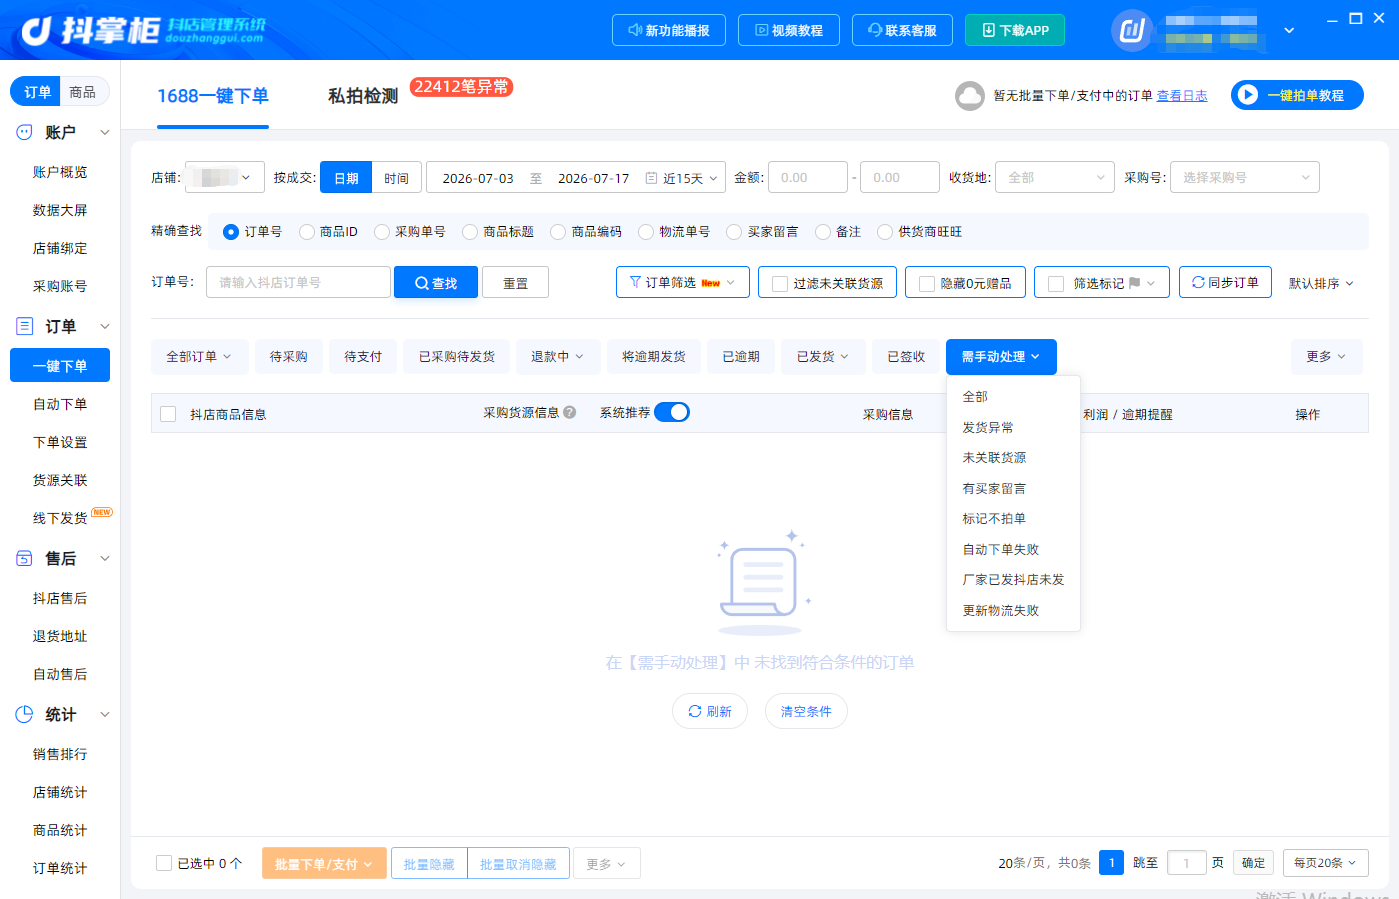Click the 订单号 search input field
Screen dimensions: 1399x899
298,282
